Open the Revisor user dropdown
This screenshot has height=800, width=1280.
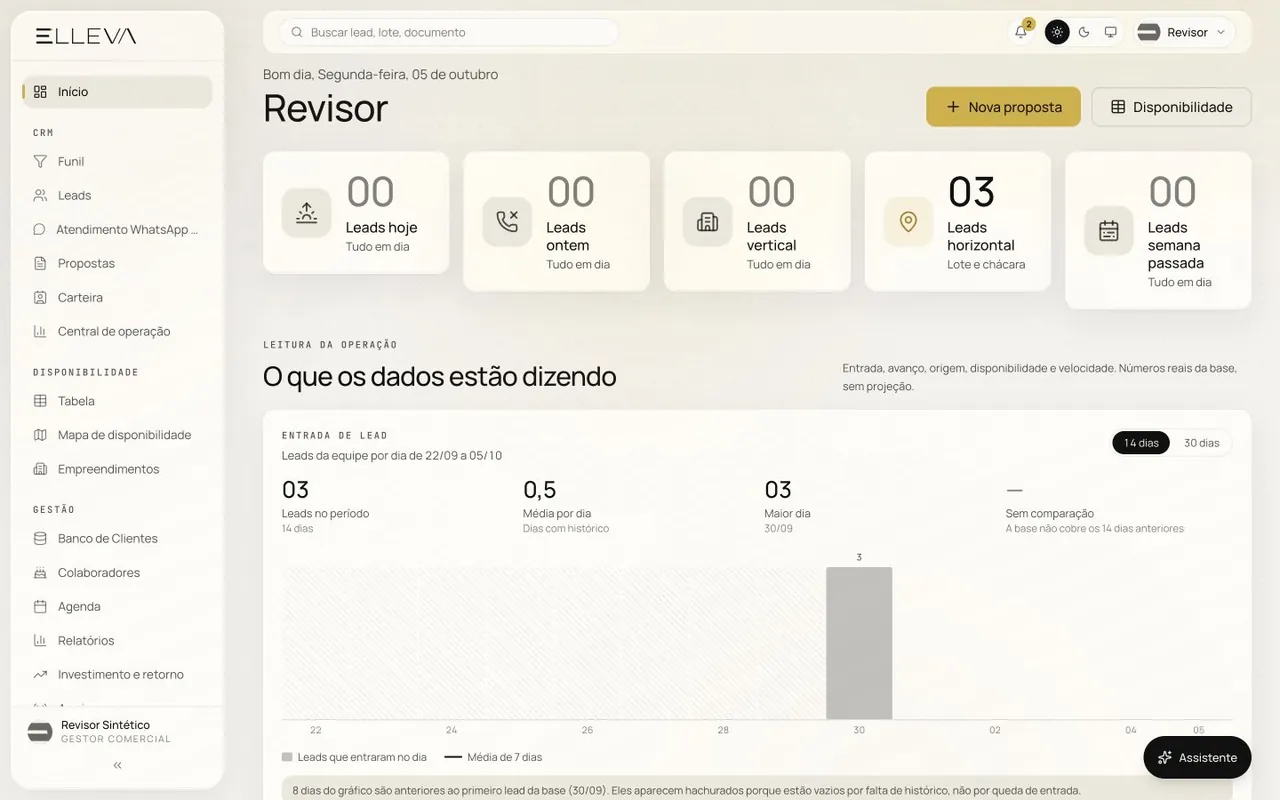pos(1184,32)
